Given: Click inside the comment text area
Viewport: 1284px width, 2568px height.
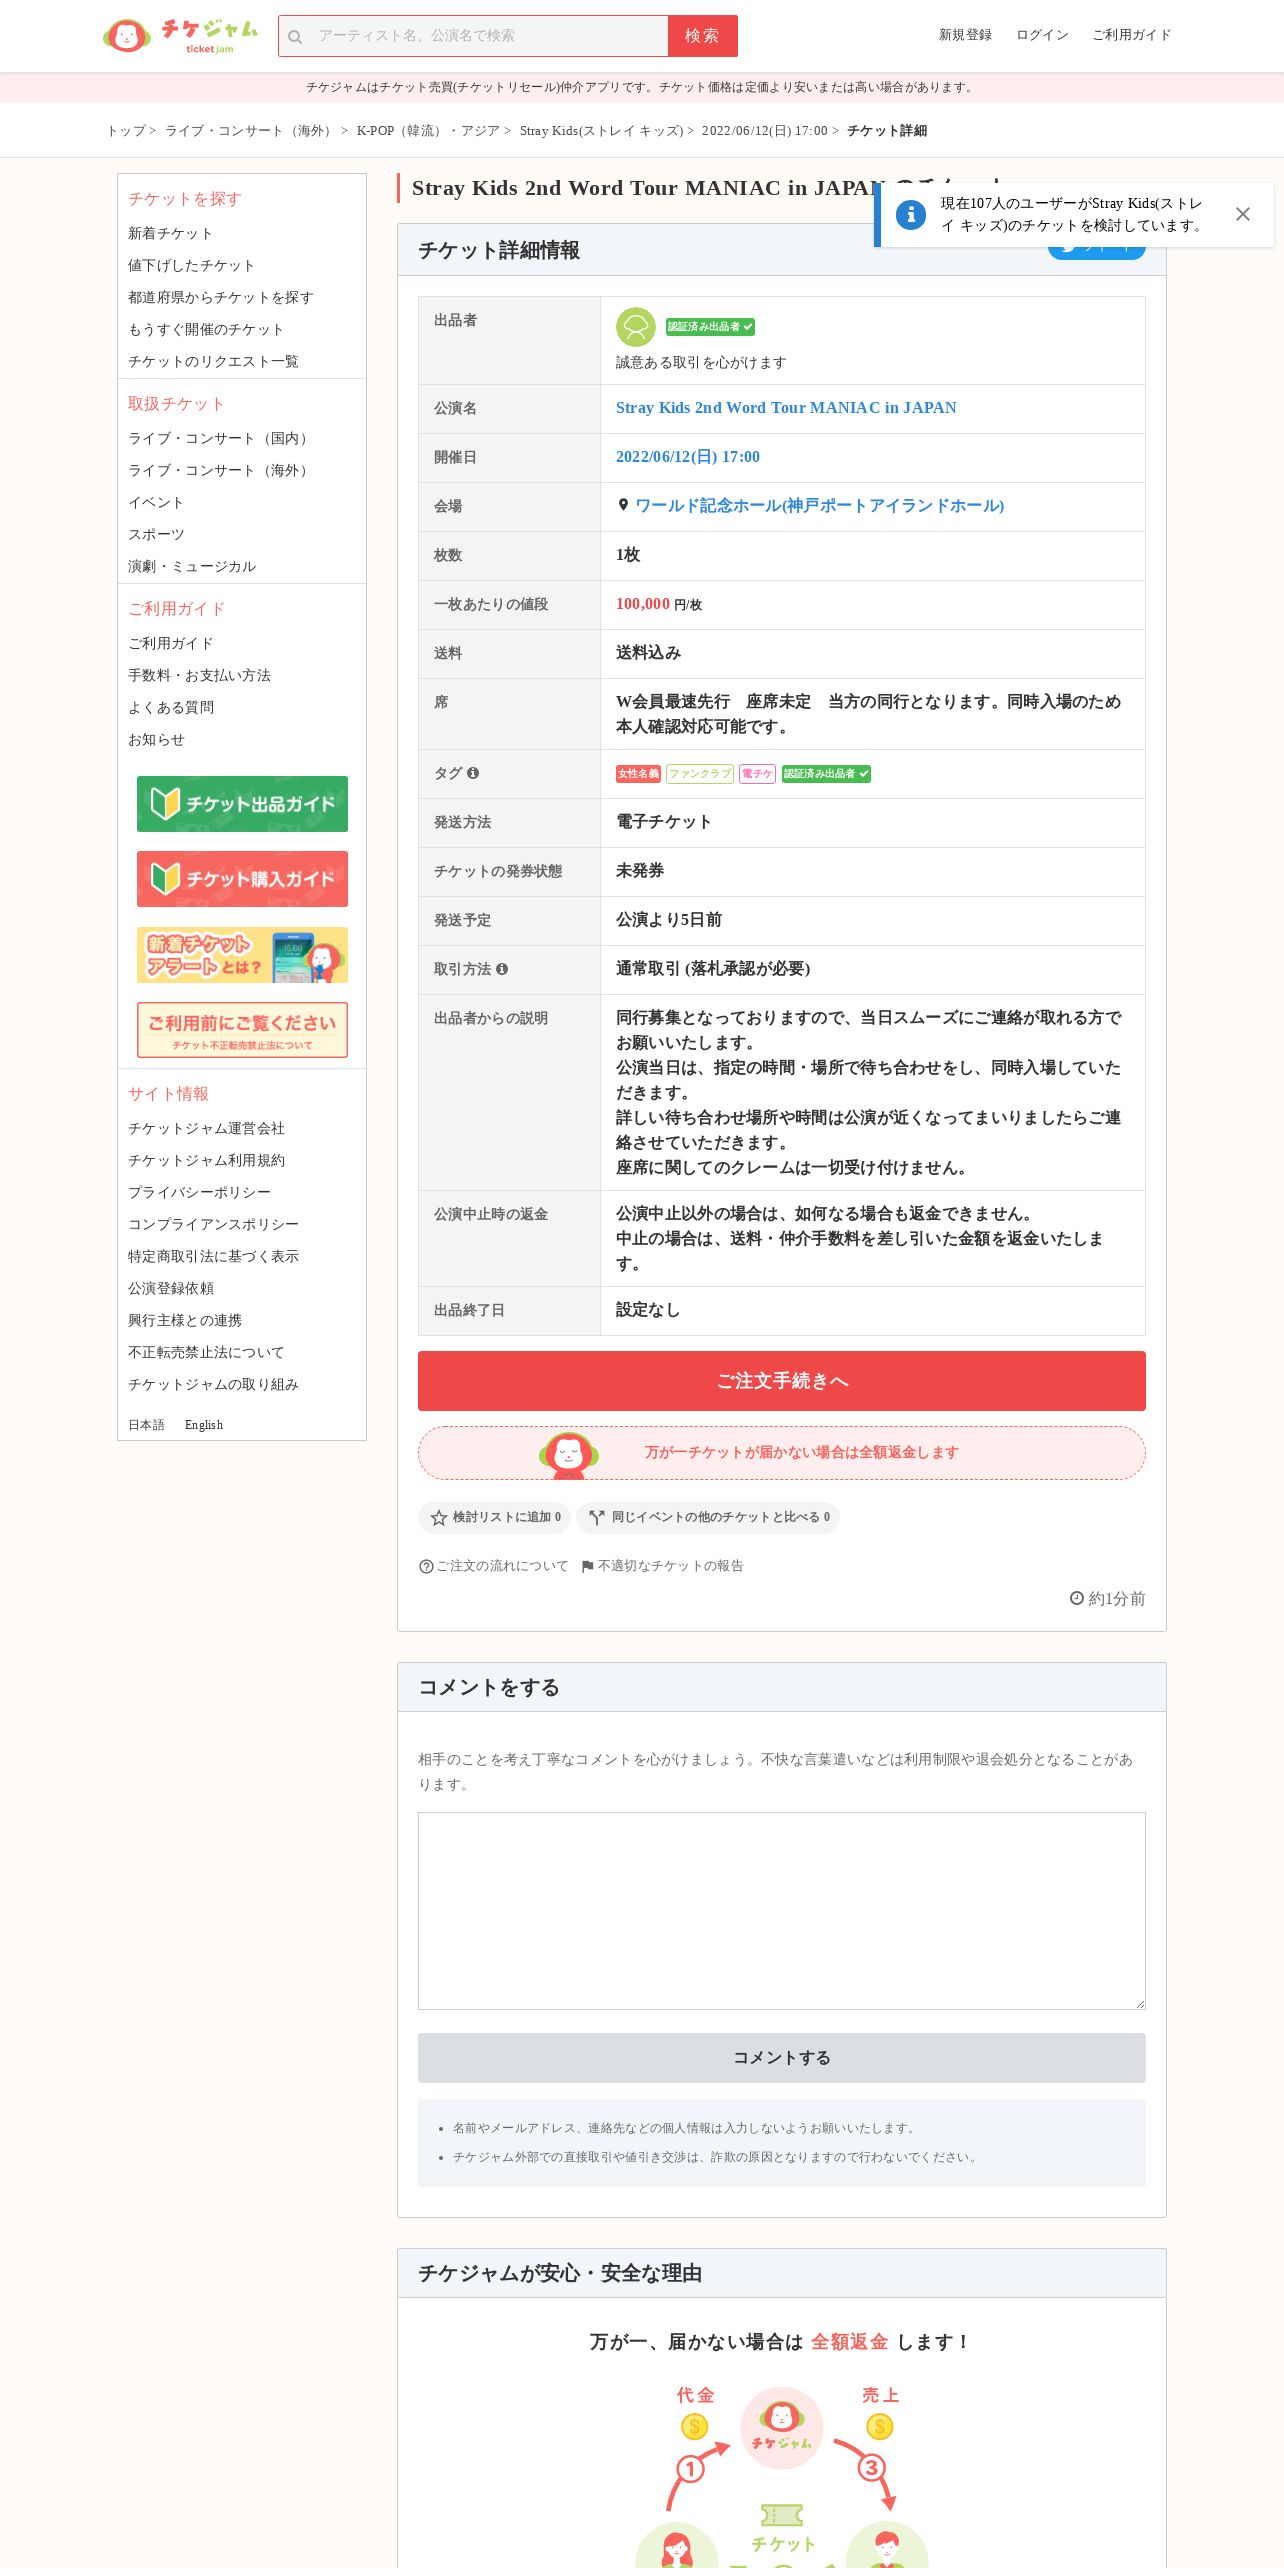Looking at the screenshot, I should coord(782,1911).
